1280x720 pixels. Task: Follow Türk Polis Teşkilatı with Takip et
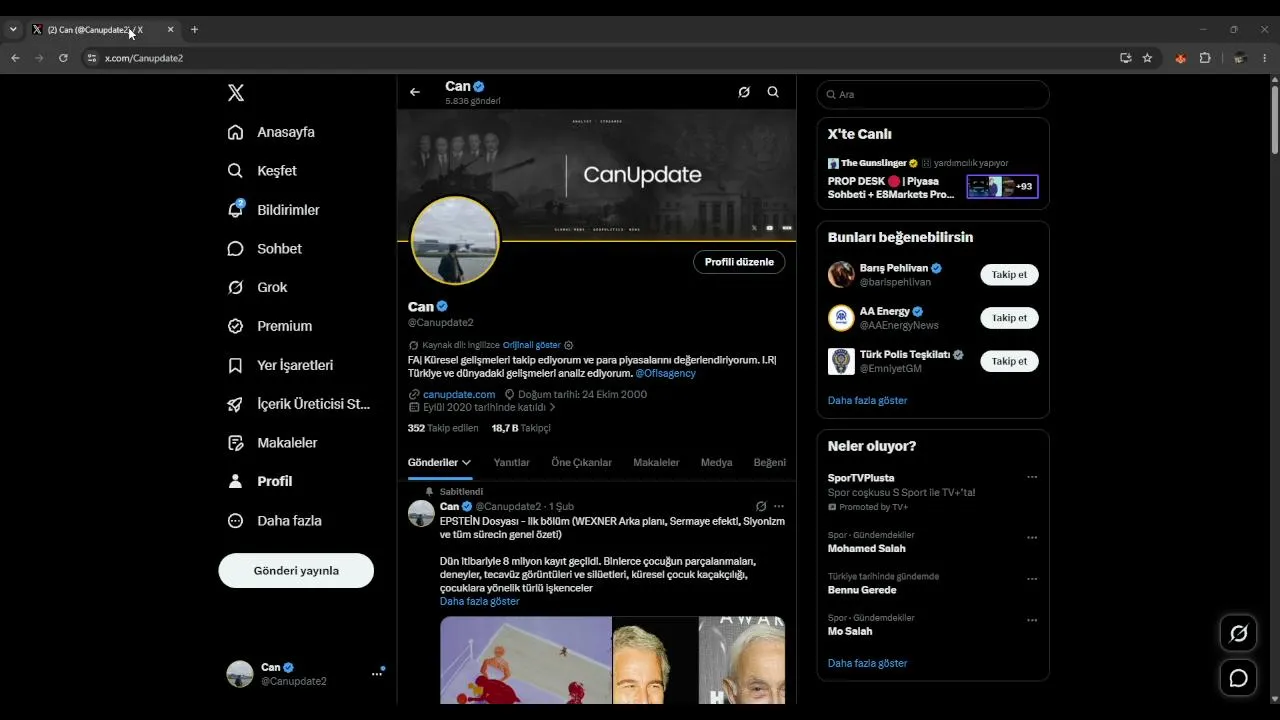coord(1009,361)
